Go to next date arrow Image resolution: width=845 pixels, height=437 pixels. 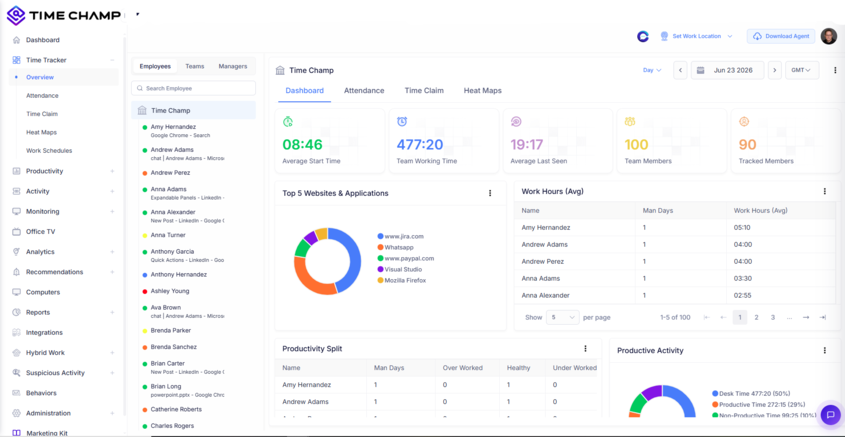tap(775, 71)
